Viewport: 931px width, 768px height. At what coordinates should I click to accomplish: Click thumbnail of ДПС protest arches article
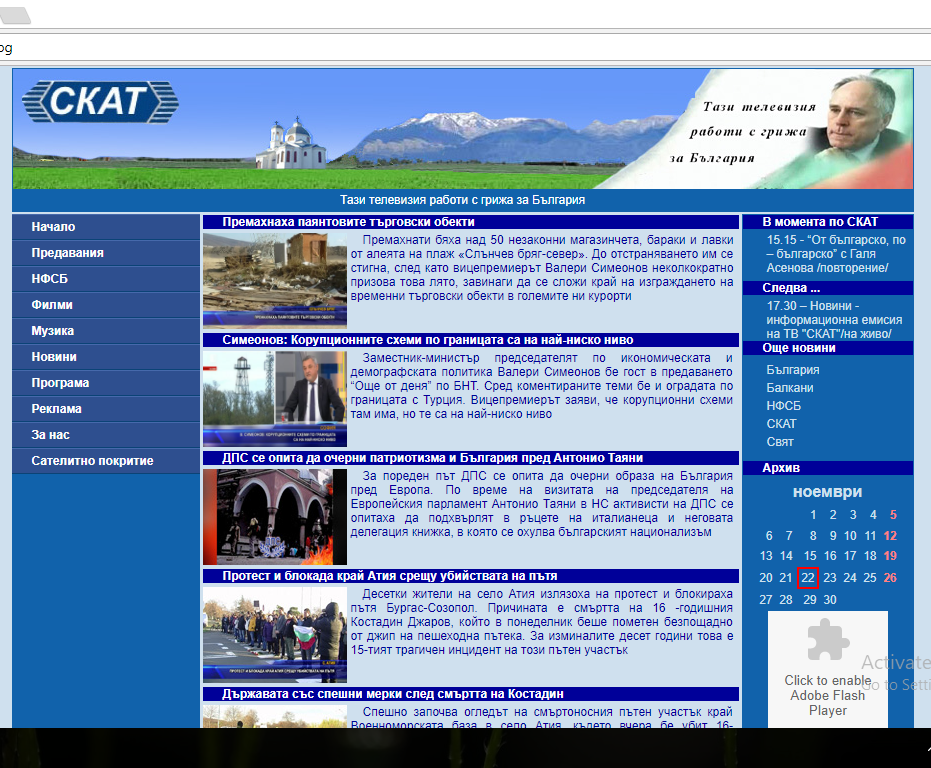coord(275,517)
